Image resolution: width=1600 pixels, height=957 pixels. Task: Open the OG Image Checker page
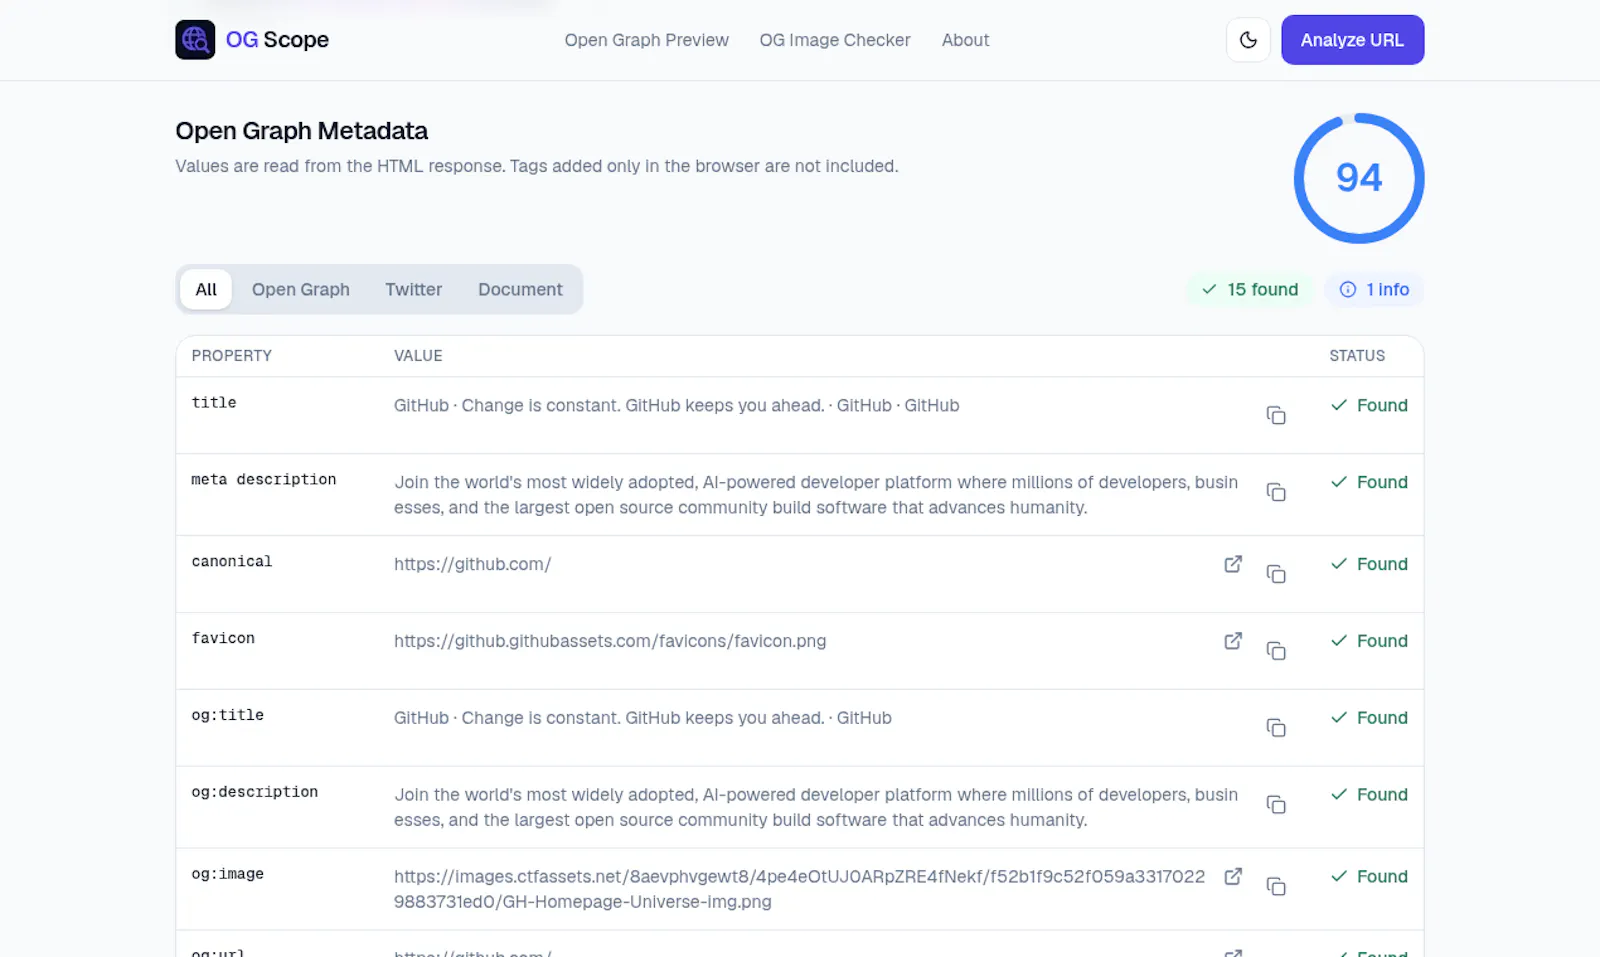835,40
